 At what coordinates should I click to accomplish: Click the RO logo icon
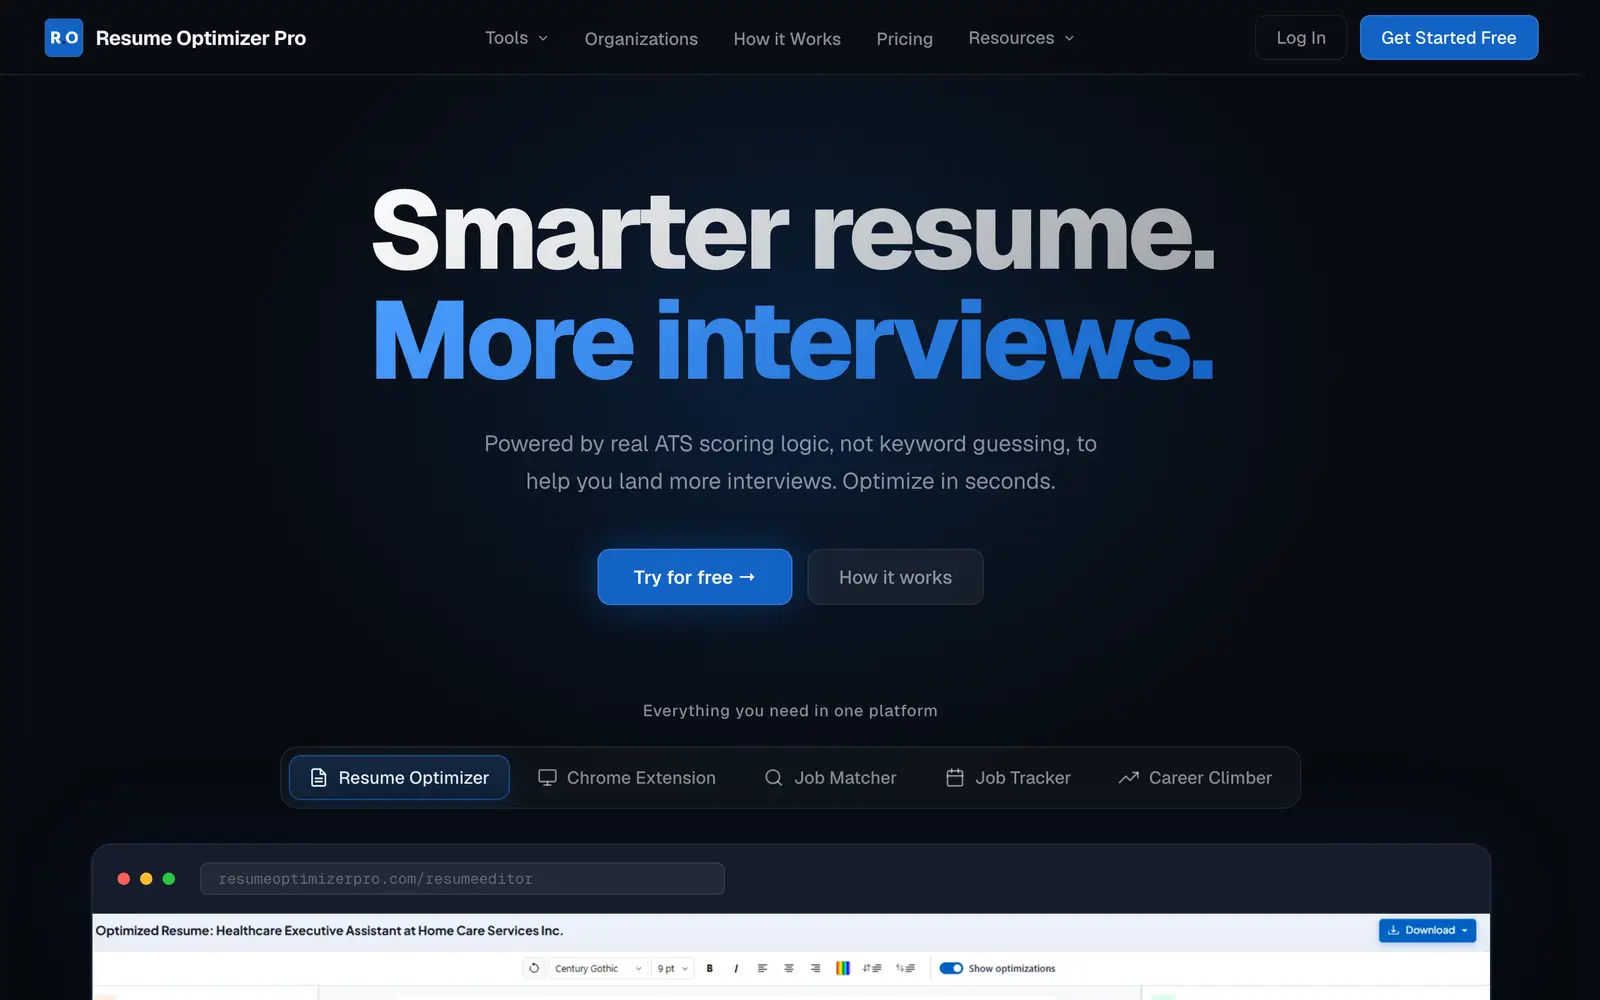[x=64, y=38]
